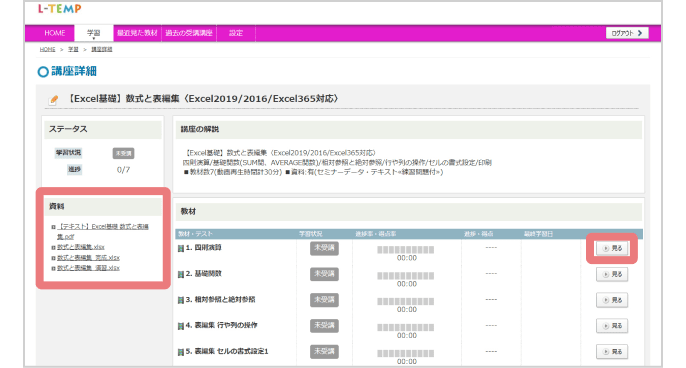
Task: Click the lesson title 2. 基礎関数
Action: 203,273
